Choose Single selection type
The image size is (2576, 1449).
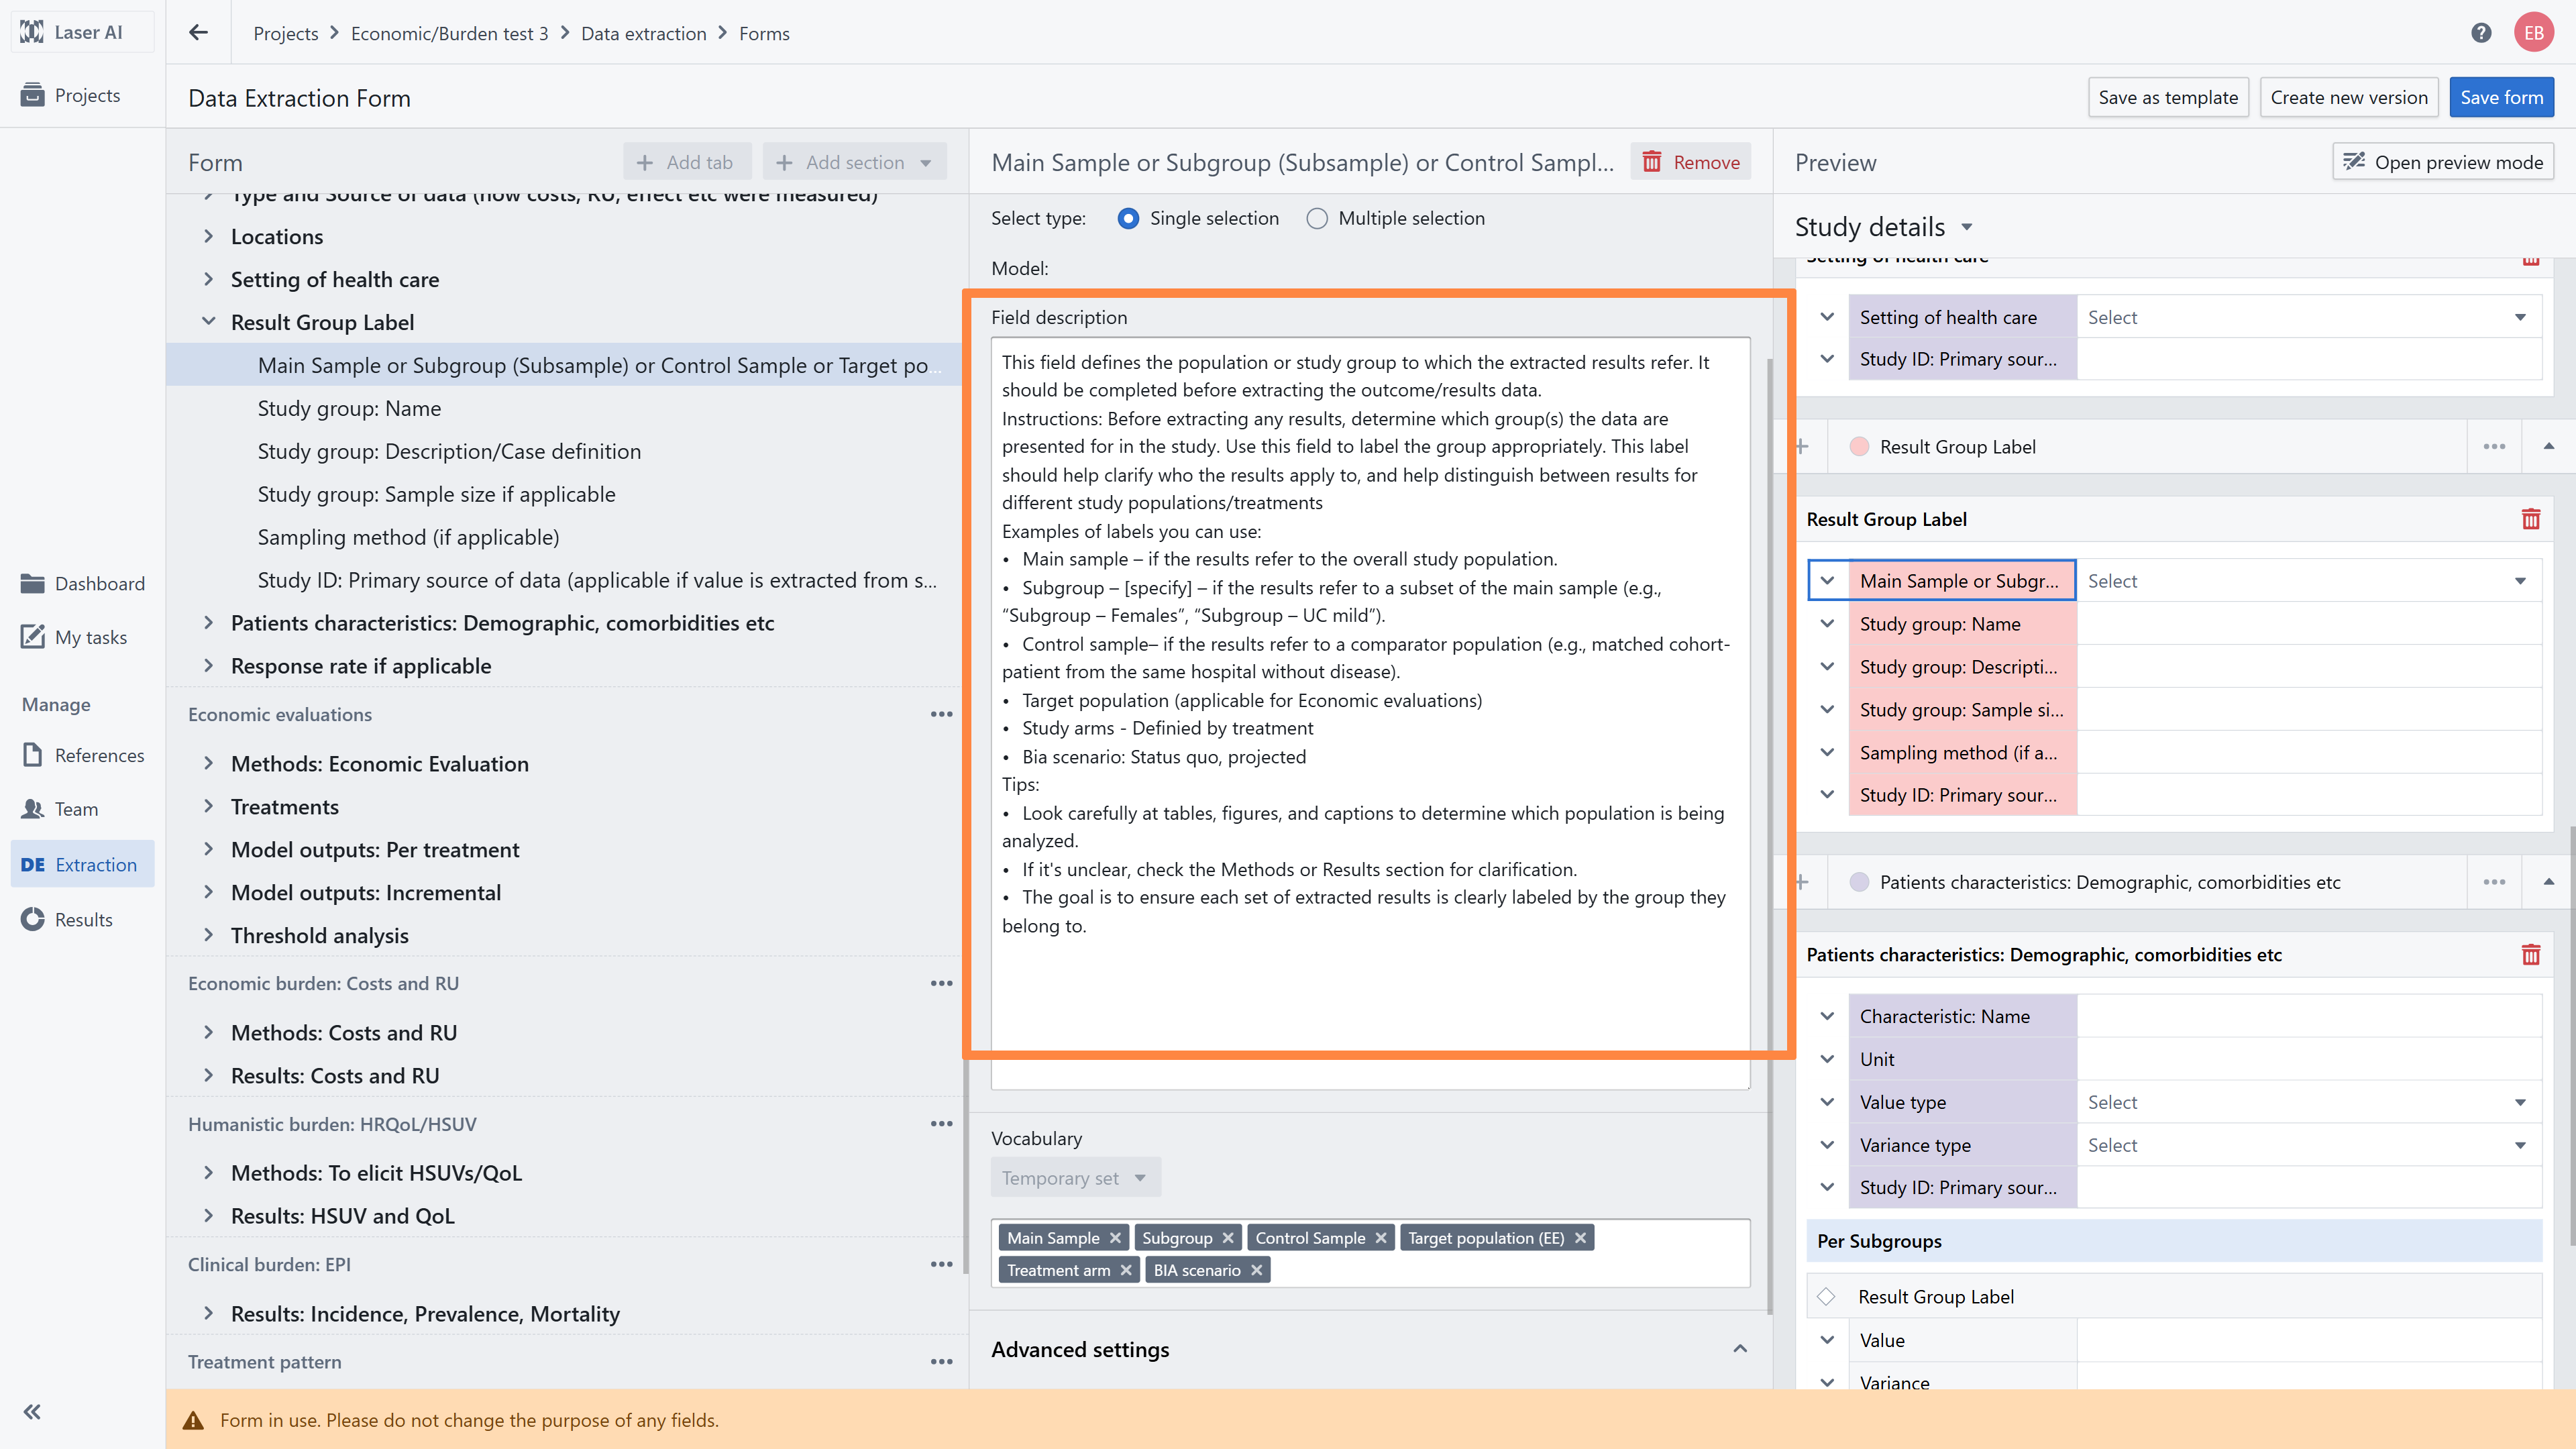(x=1128, y=218)
